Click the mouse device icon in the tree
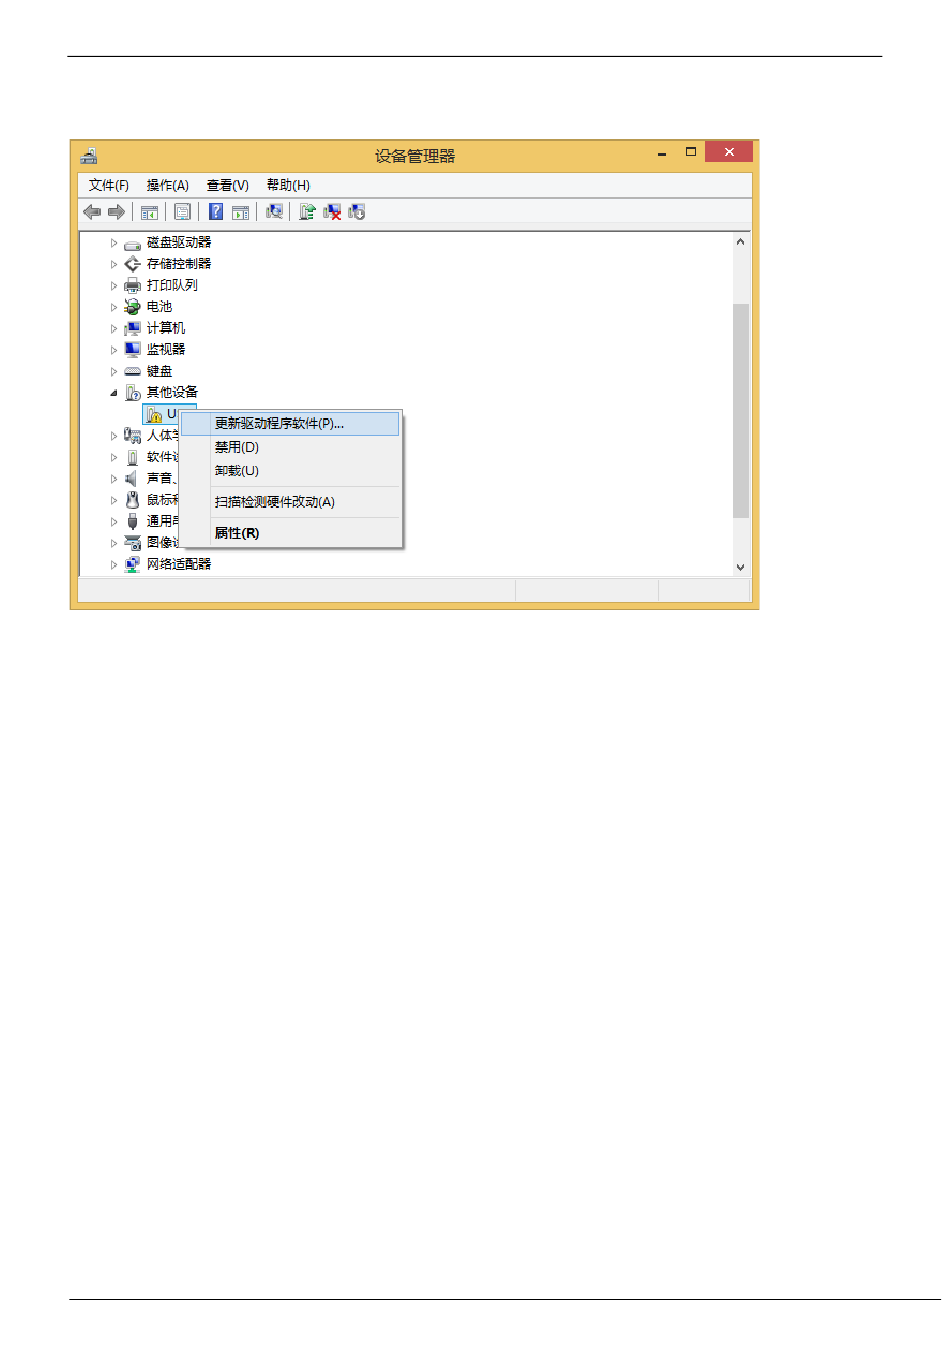 (x=132, y=500)
